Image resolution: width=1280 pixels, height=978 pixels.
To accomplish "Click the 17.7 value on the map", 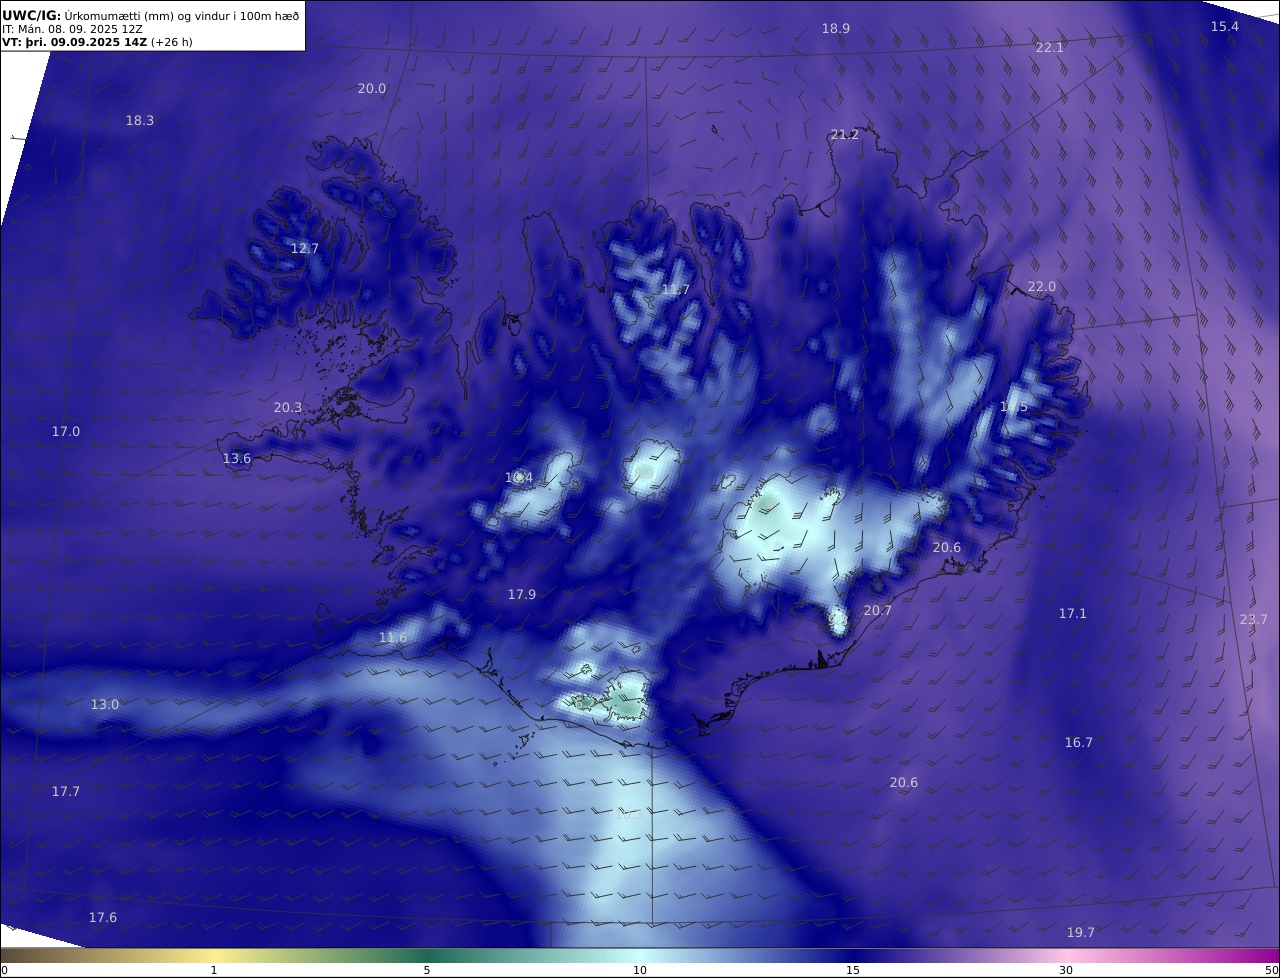I will coord(66,791).
